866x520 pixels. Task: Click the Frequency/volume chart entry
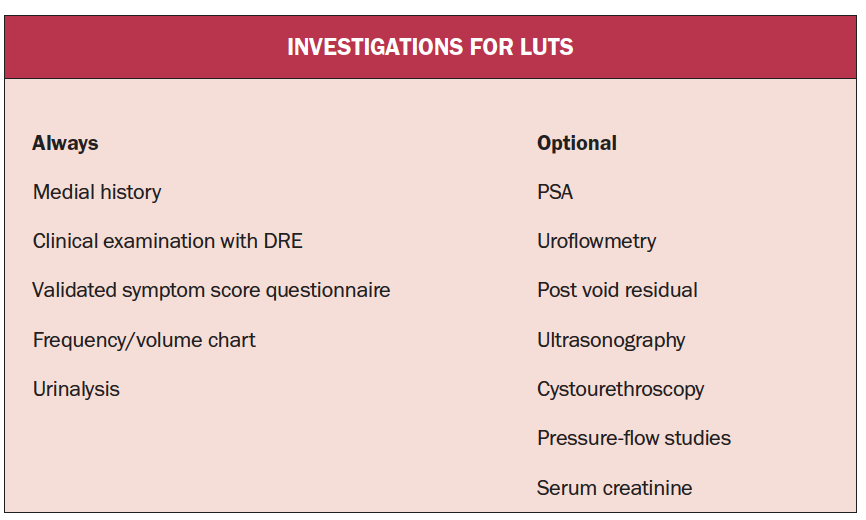tap(144, 340)
